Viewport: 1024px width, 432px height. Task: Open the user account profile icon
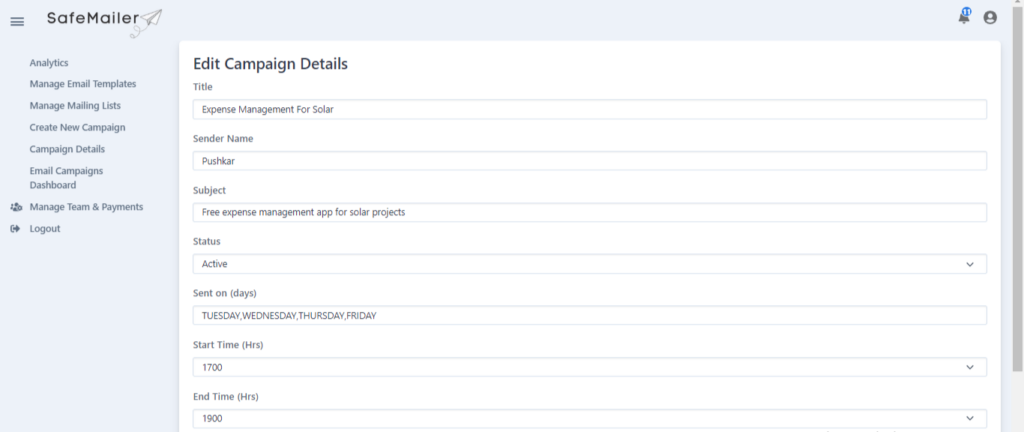coord(990,18)
